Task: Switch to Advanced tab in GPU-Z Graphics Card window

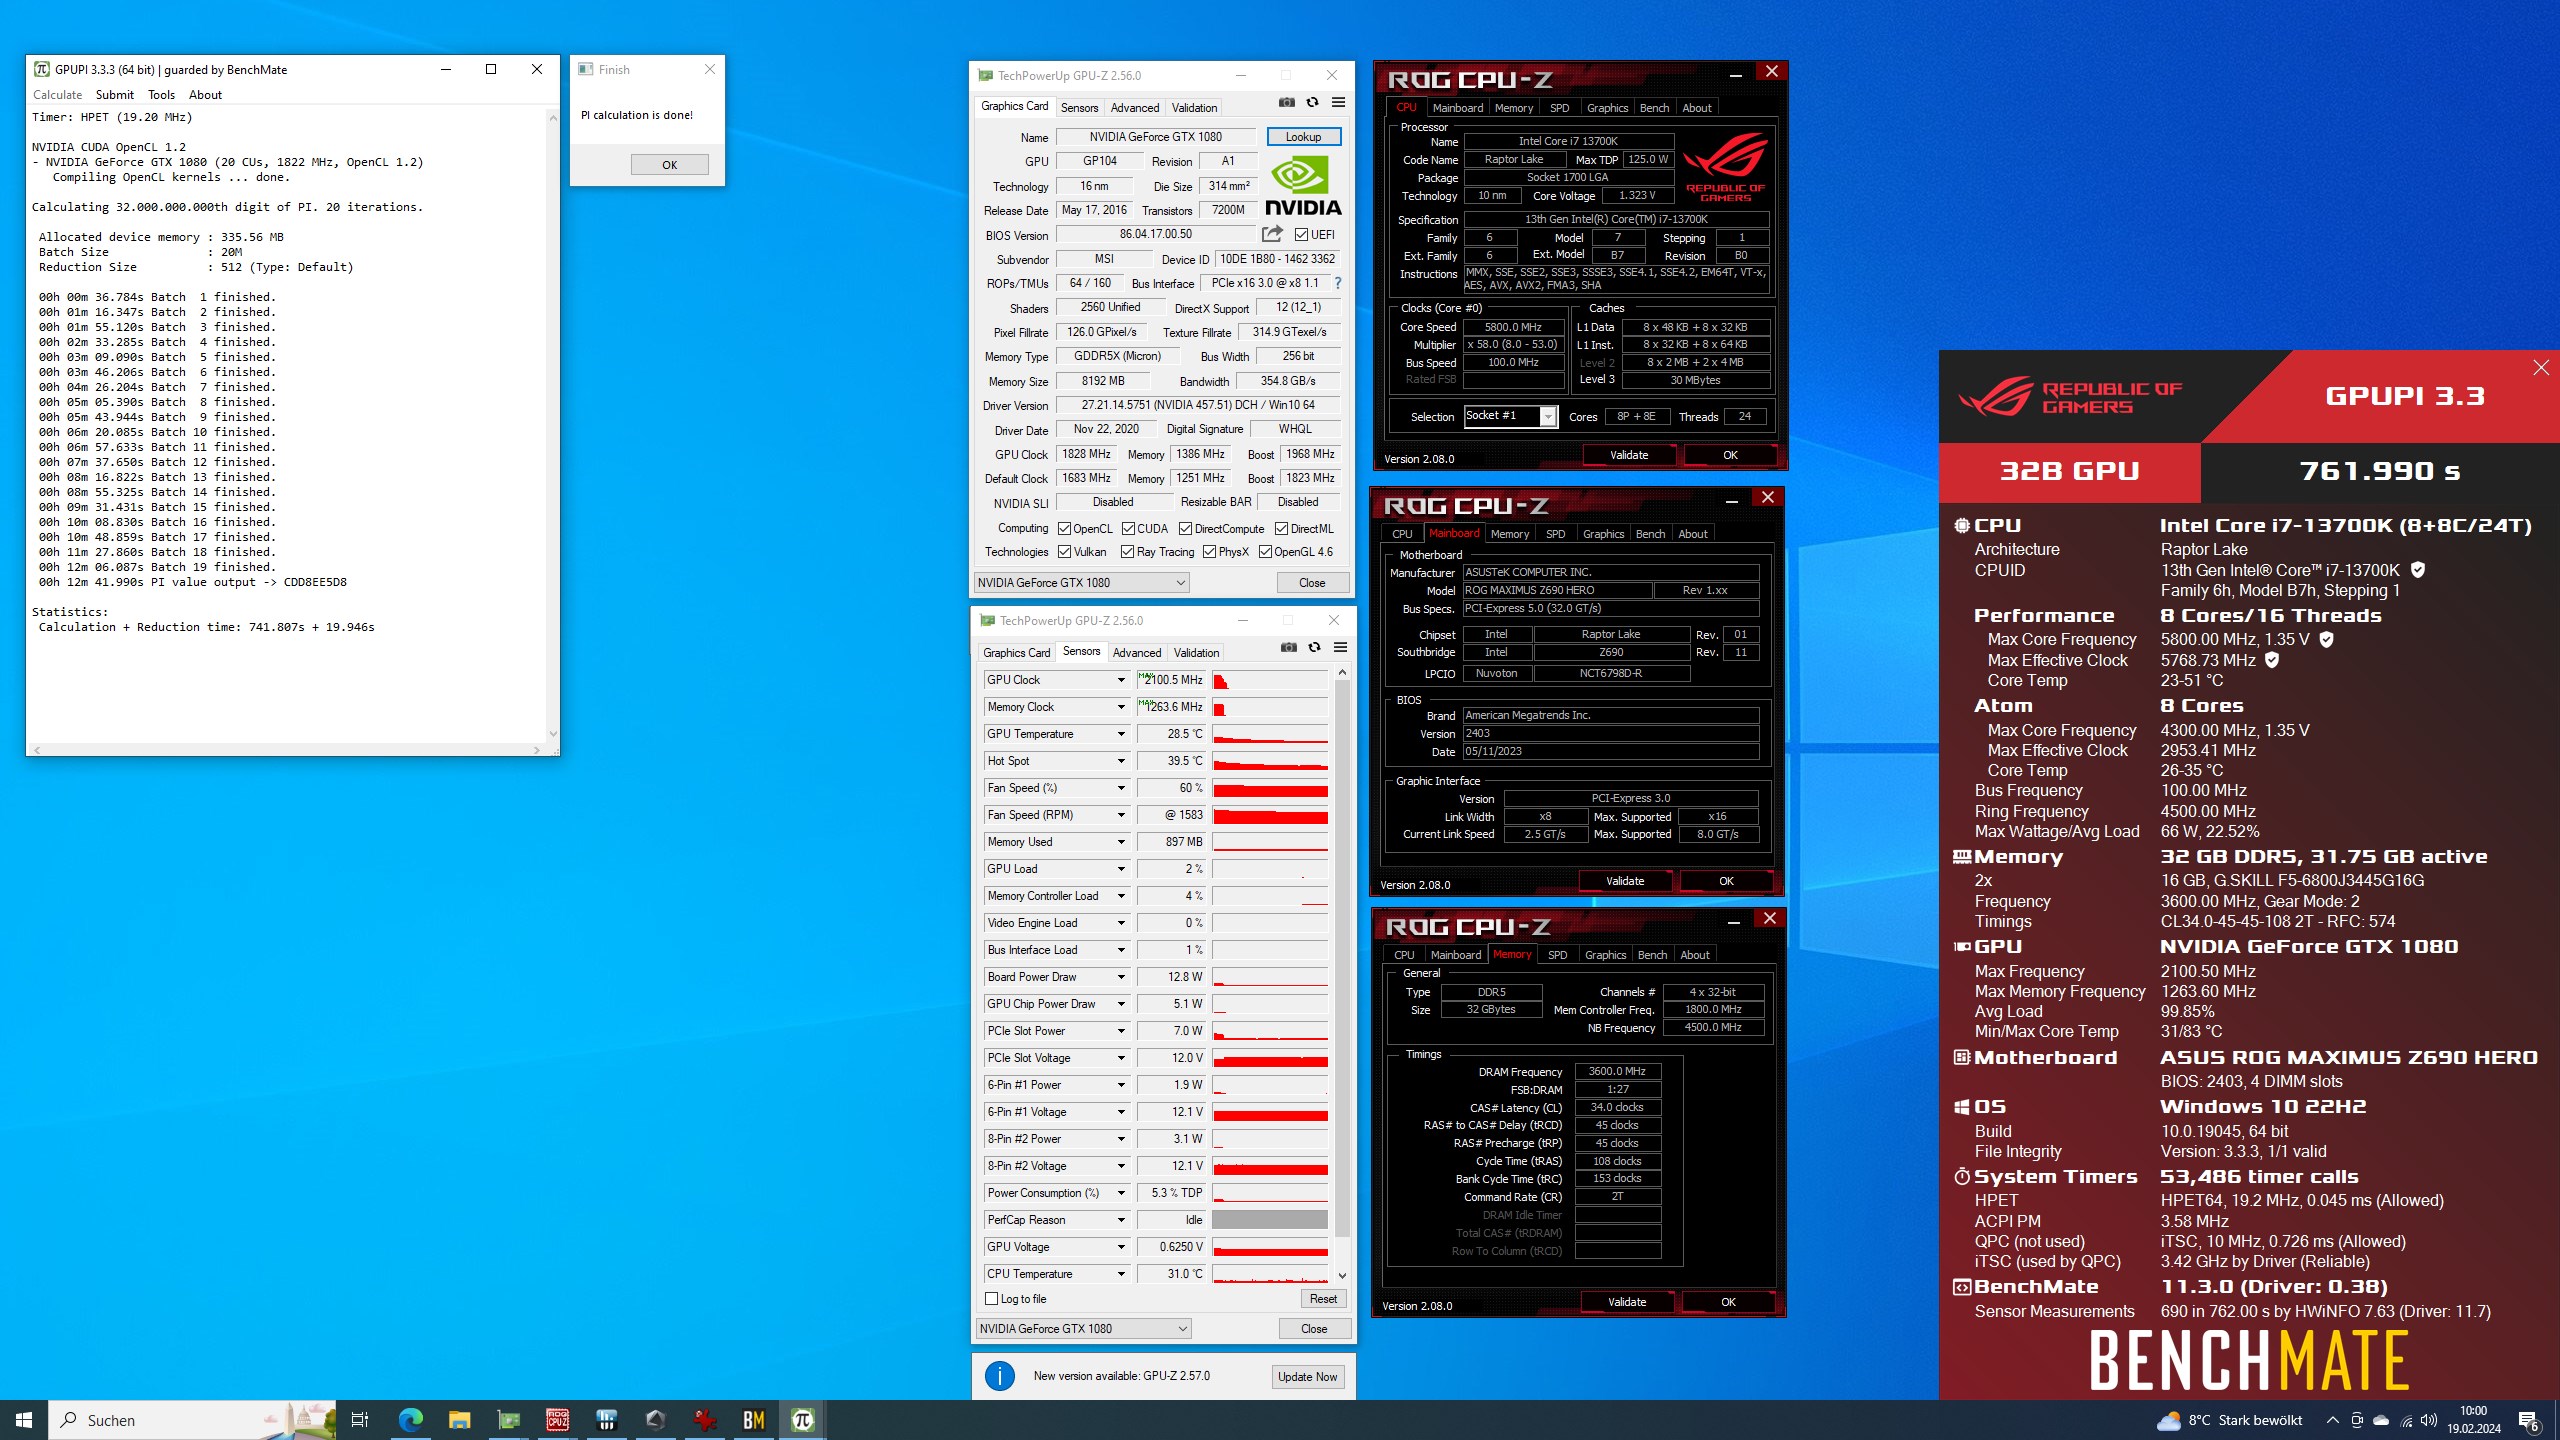Action: (x=1135, y=108)
